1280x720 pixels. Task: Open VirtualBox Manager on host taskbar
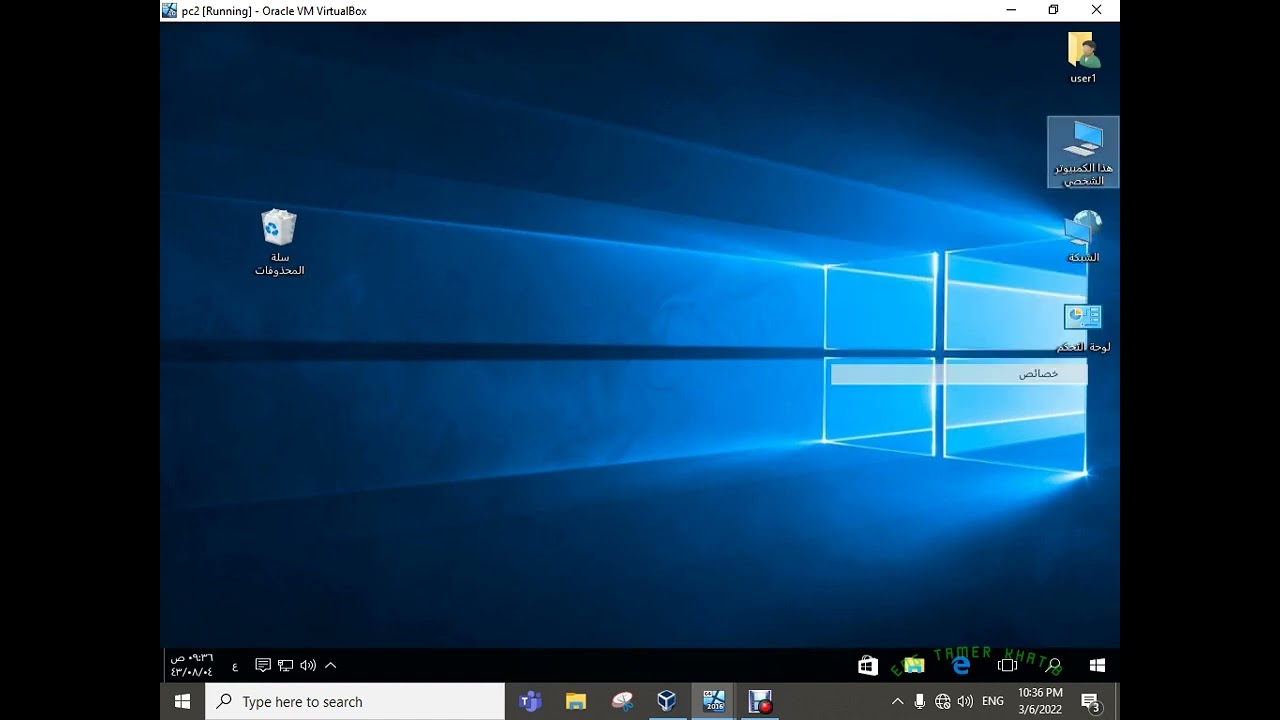click(x=667, y=702)
